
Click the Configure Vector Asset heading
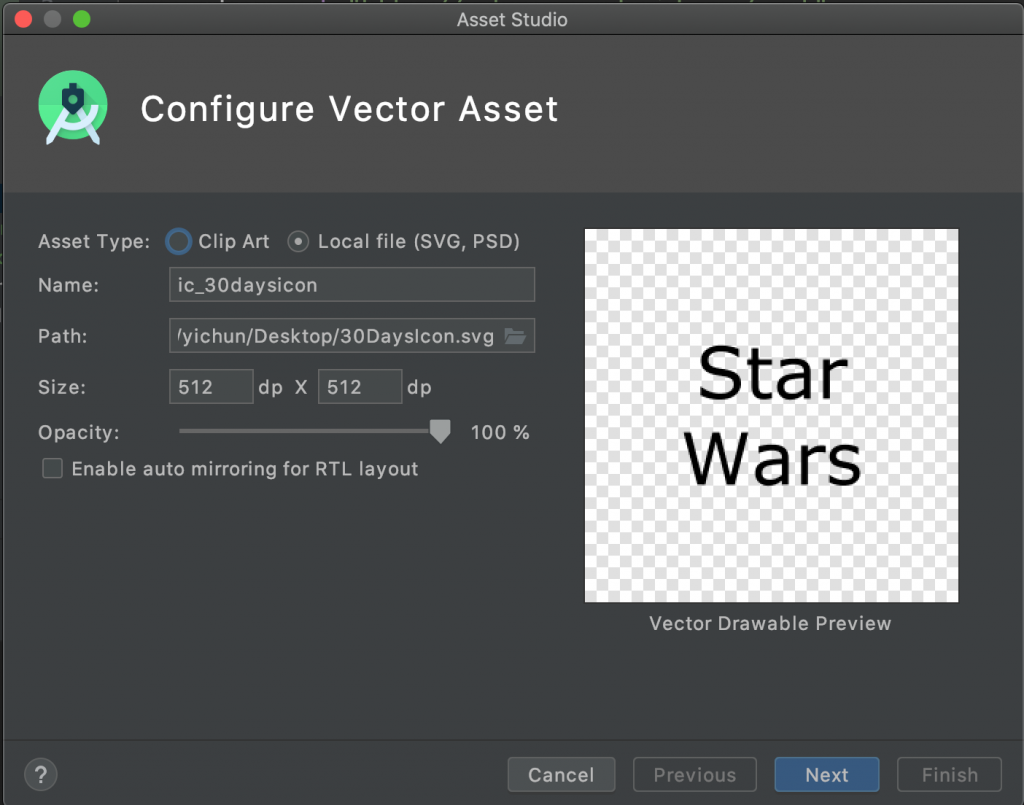349,109
